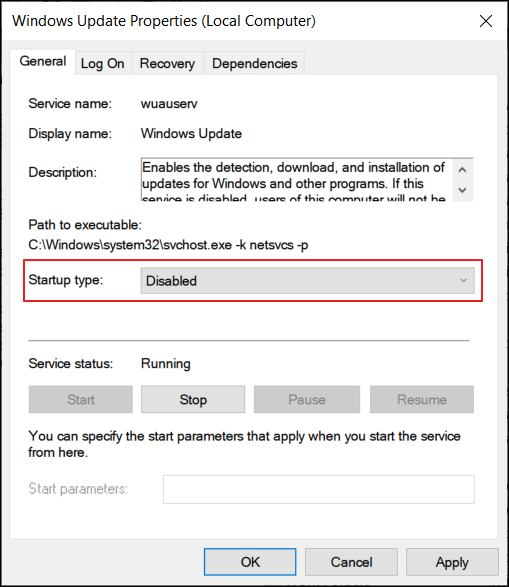
Task: Click the description scroll up arrow
Action: coord(463,170)
